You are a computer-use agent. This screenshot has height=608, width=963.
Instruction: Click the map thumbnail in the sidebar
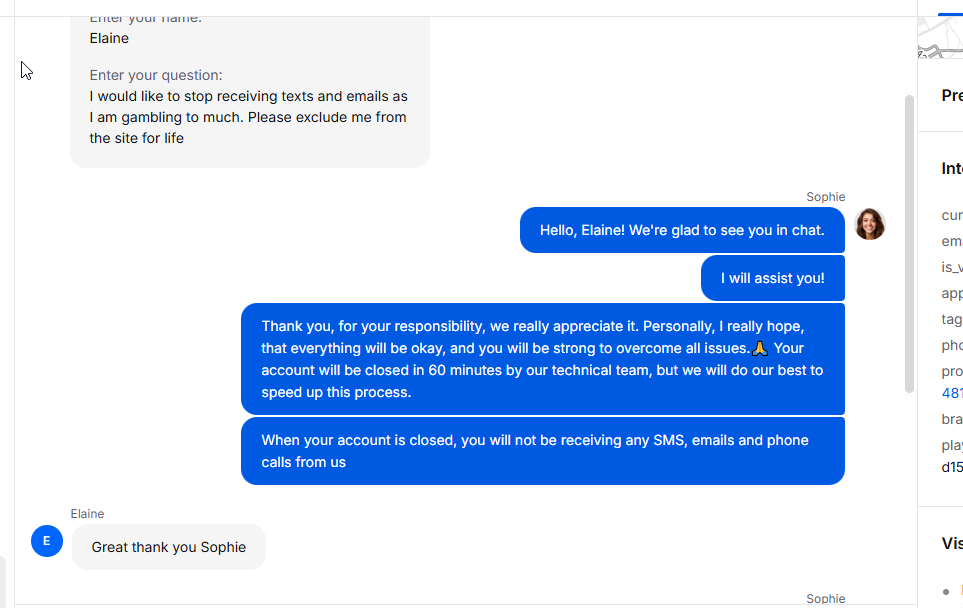tap(940, 37)
